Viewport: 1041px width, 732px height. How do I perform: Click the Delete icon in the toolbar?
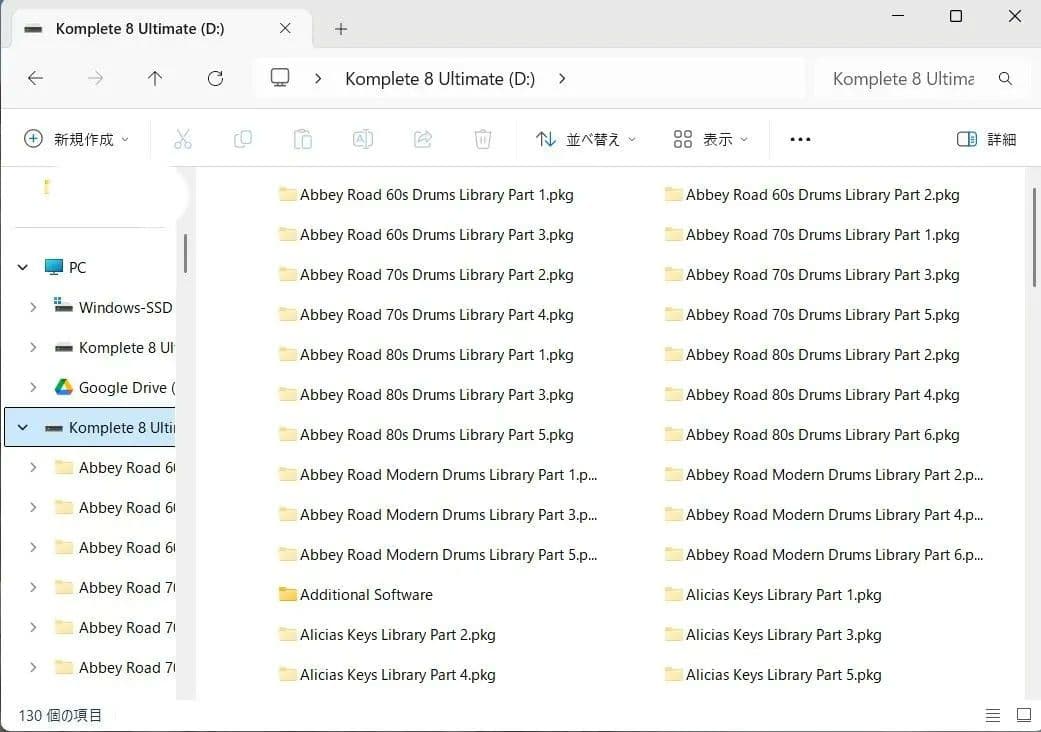click(x=483, y=139)
